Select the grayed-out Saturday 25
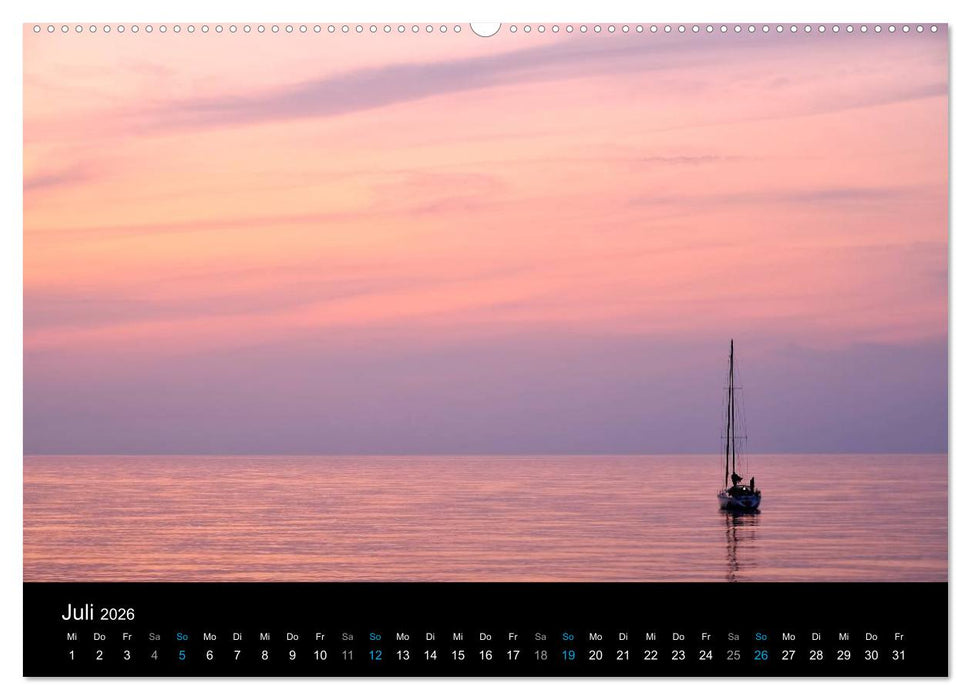Screen dimensions: 971x700 point(733,655)
